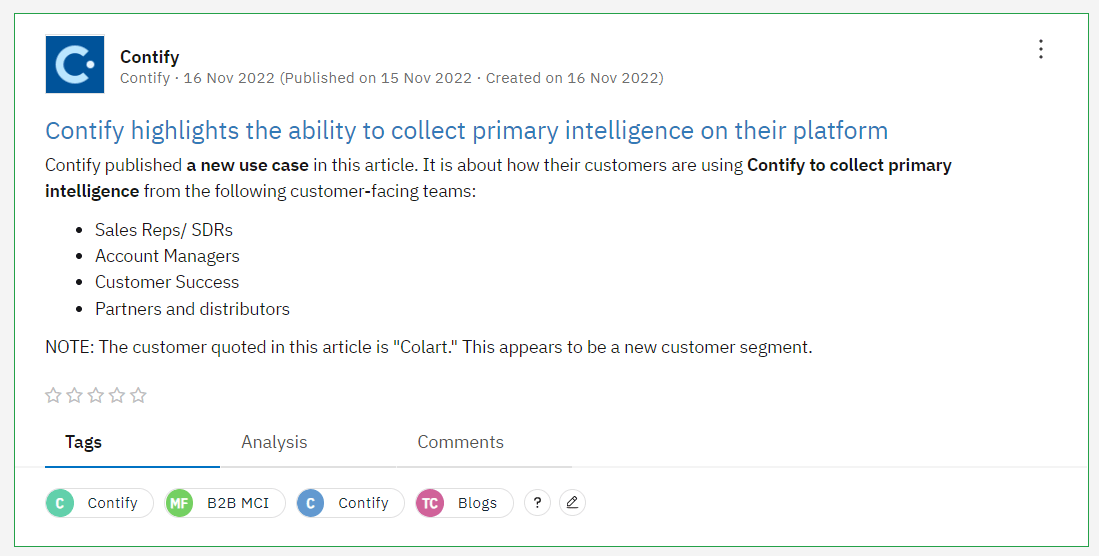Rate the article five stars
This screenshot has height=556, width=1099.
pyautogui.click(x=139, y=395)
